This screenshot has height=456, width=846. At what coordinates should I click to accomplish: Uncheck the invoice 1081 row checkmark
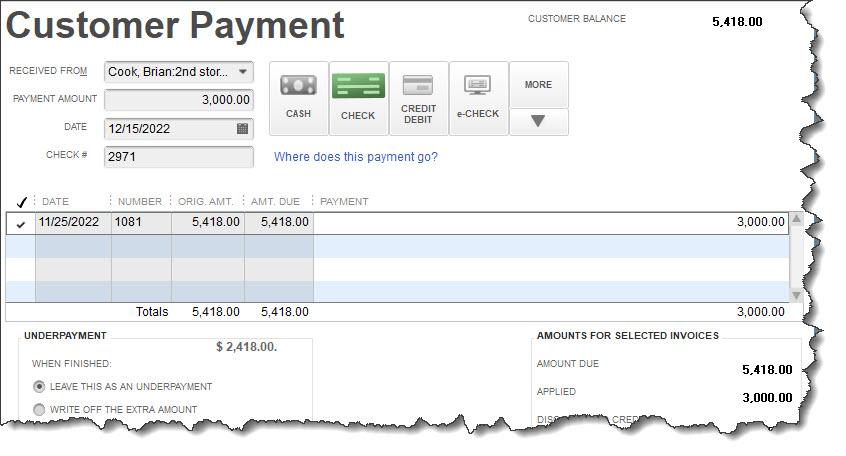21,224
